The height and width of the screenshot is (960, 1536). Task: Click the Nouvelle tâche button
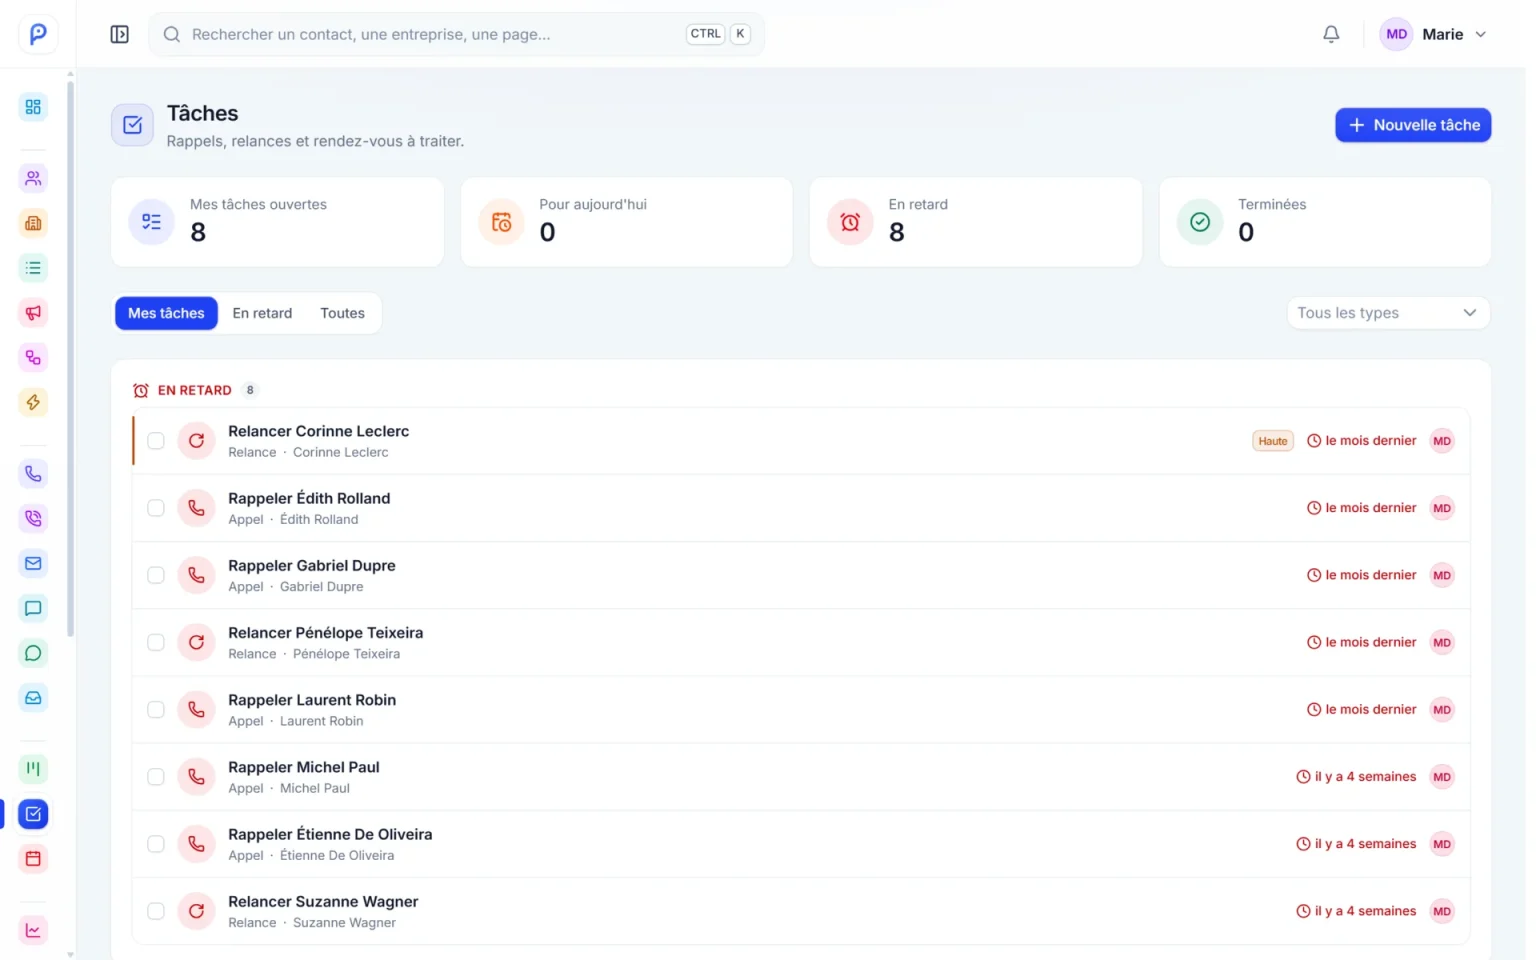point(1413,125)
